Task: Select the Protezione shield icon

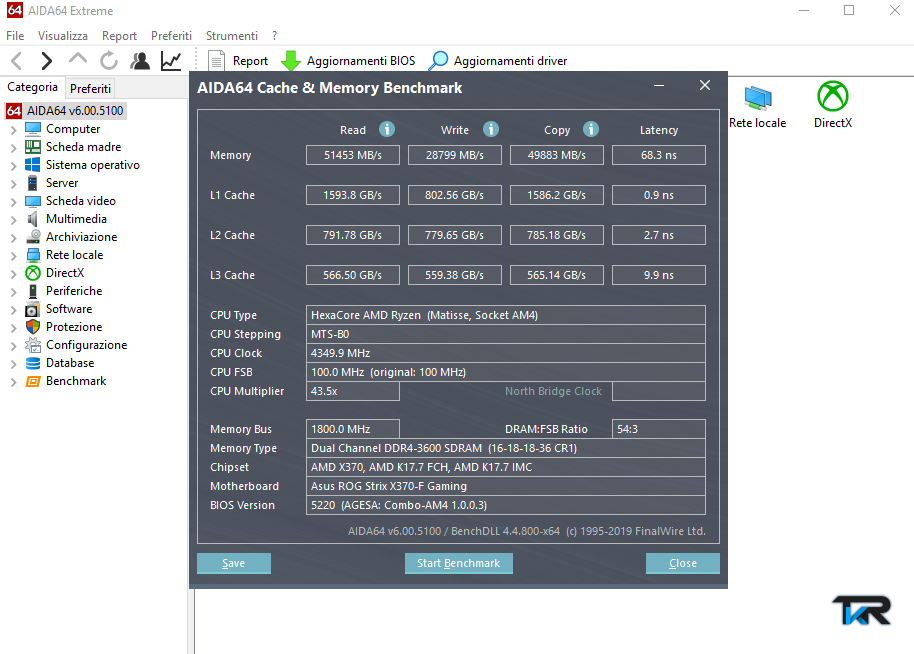Action: (x=33, y=327)
